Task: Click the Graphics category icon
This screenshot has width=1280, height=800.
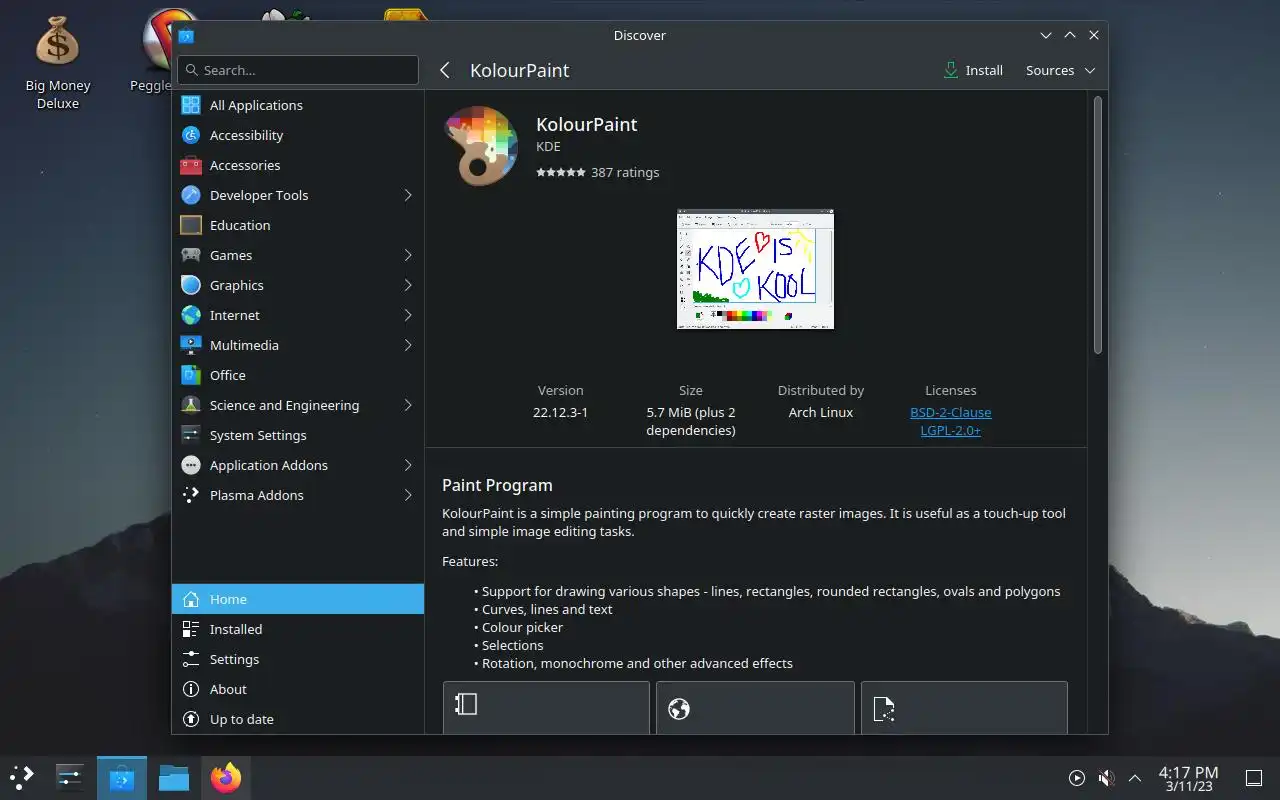Action: [191, 285]
